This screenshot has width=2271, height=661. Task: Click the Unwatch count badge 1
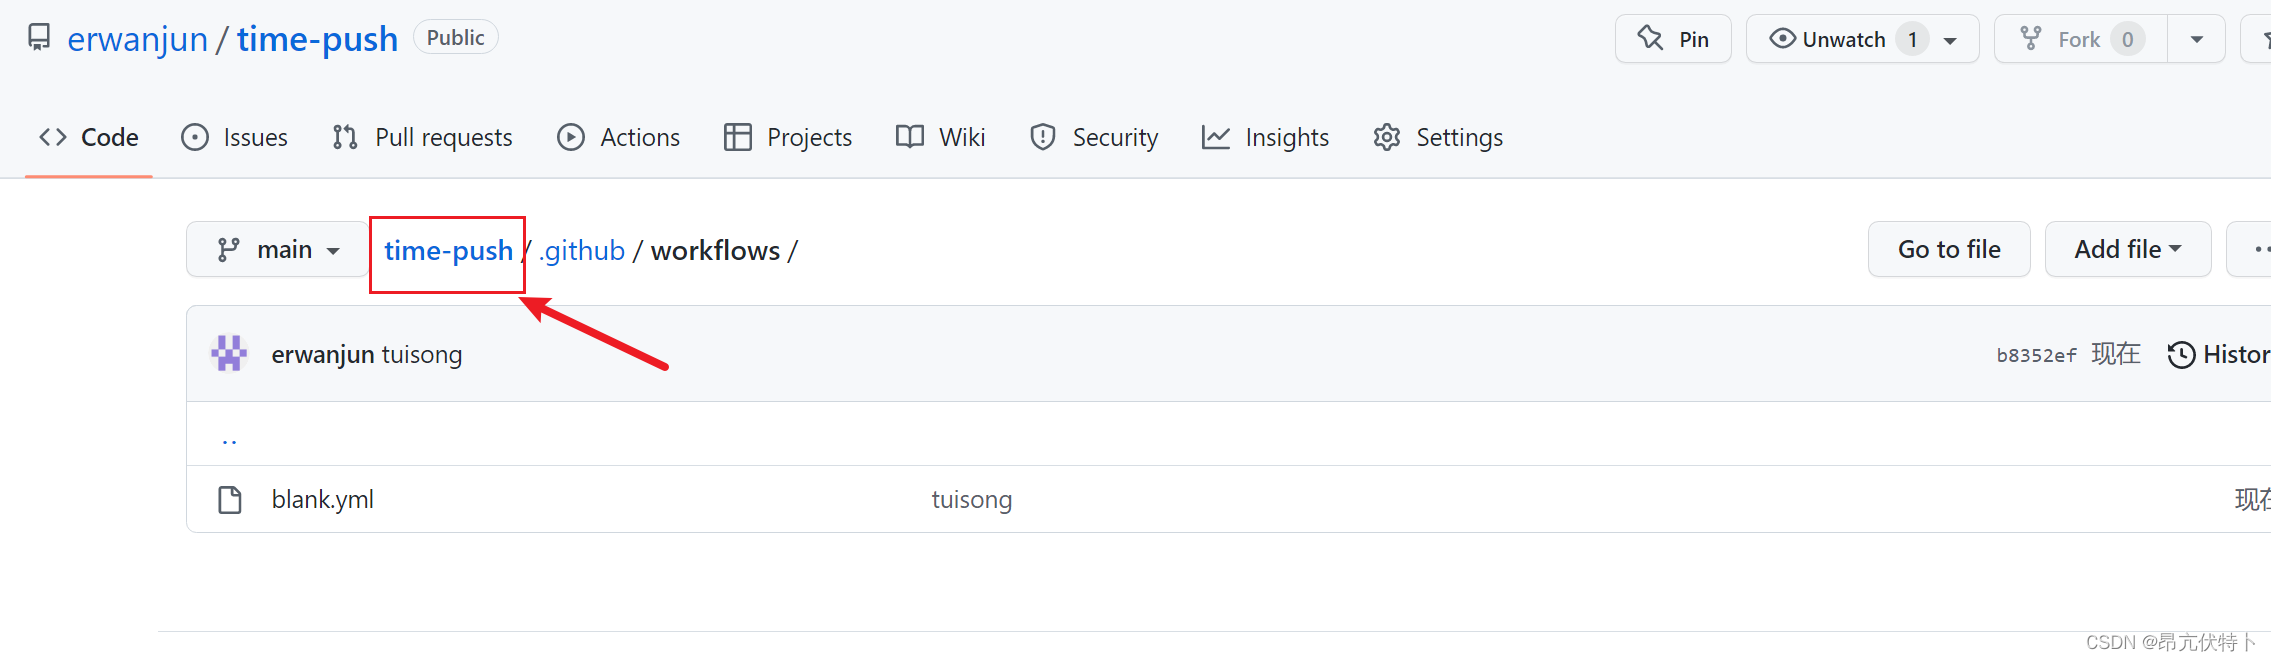pos(1913,39)
